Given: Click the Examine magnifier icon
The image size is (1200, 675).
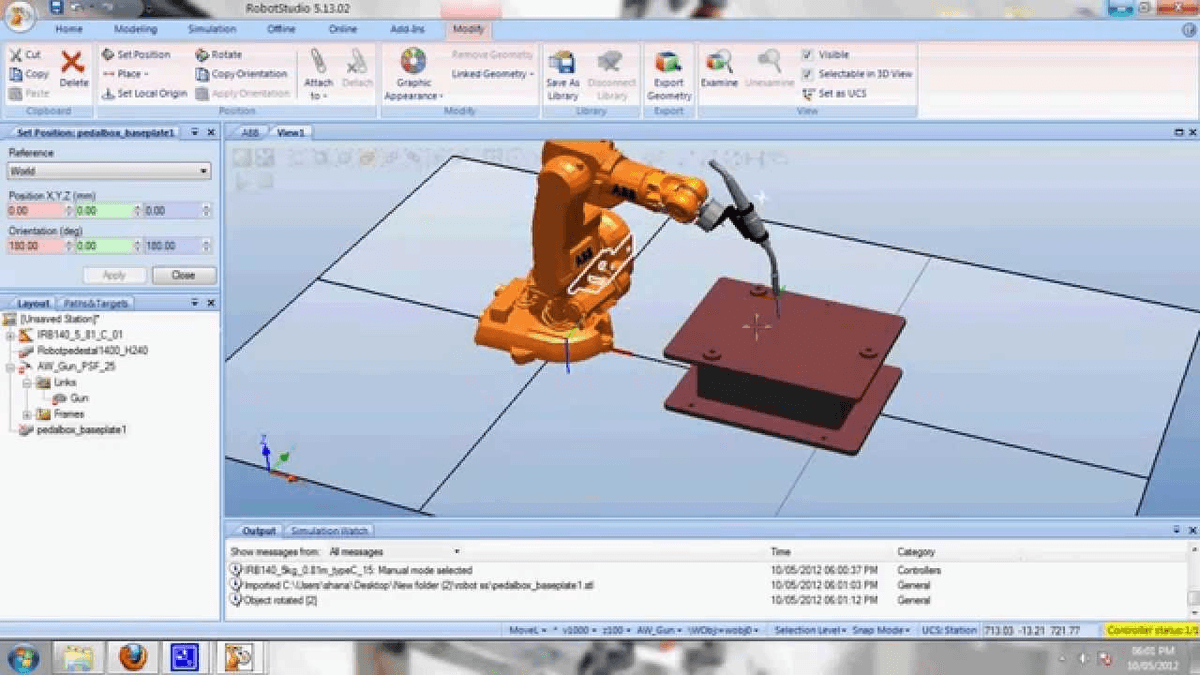Looking at the screenshot, I should (x=718, y=62).
